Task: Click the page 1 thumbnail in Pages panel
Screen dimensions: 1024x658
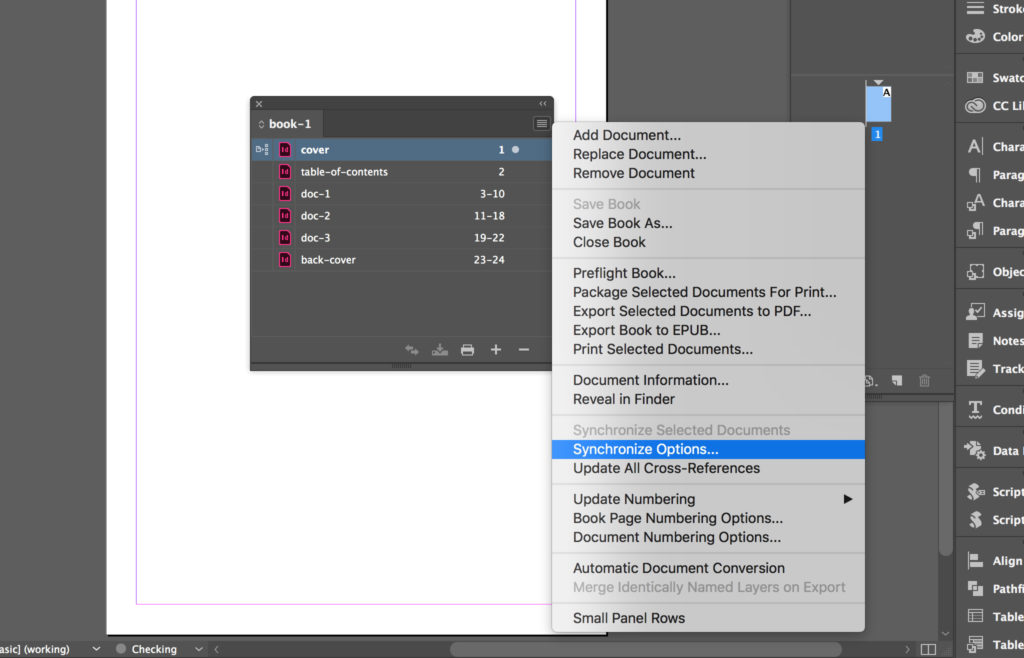Action: pos(878,104)
